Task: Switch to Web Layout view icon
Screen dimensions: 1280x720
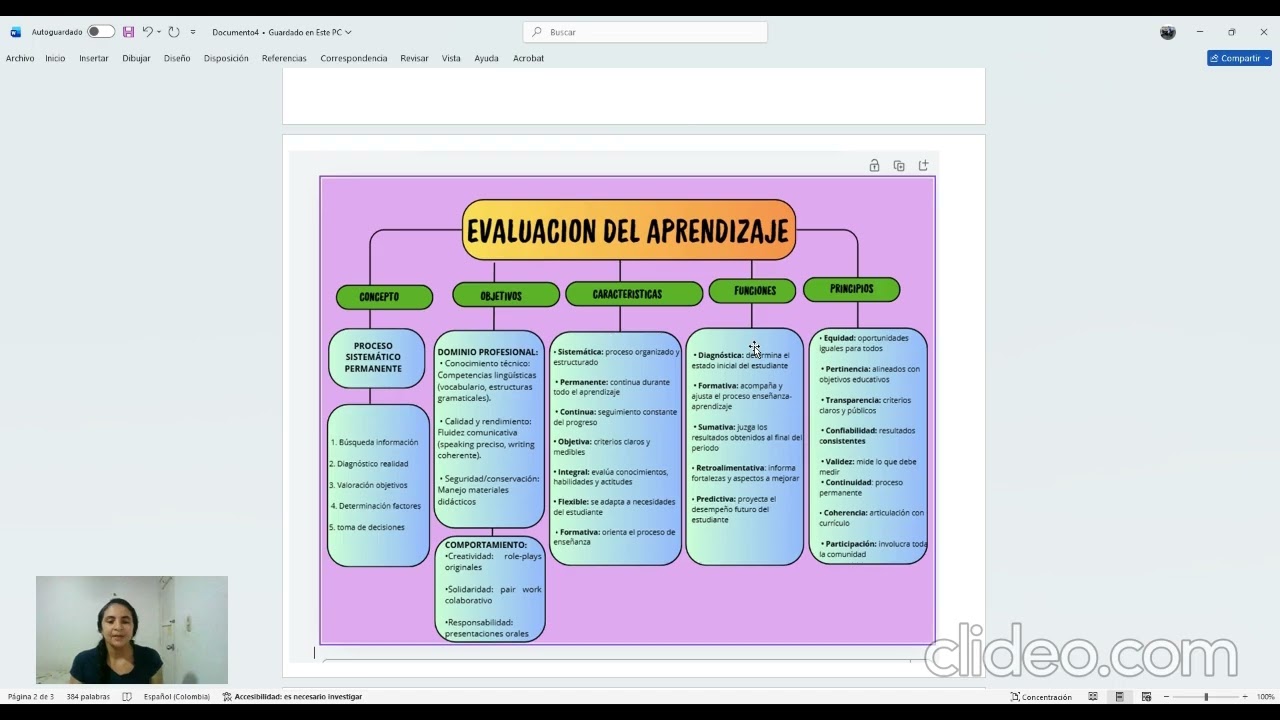Action: pos(1146,696)
